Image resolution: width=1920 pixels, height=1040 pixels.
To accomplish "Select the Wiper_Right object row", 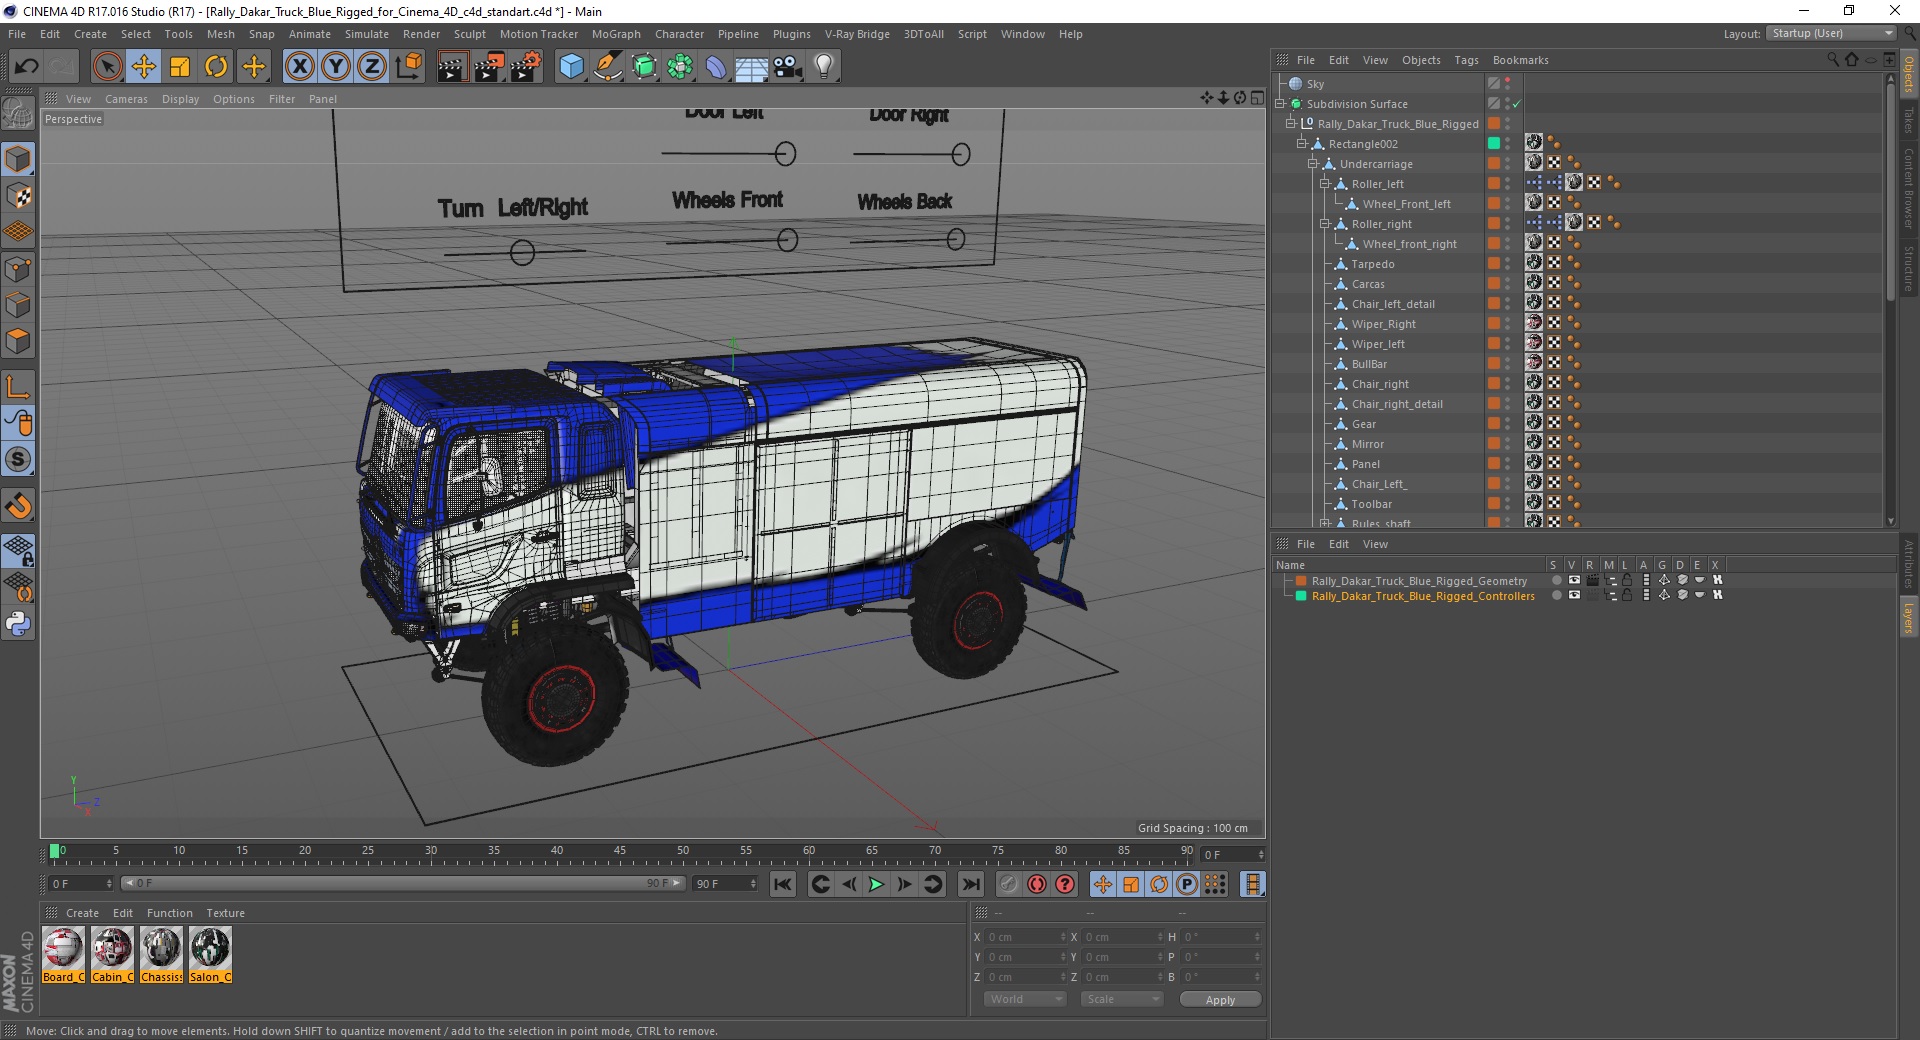I will [x=1384, y=324].
